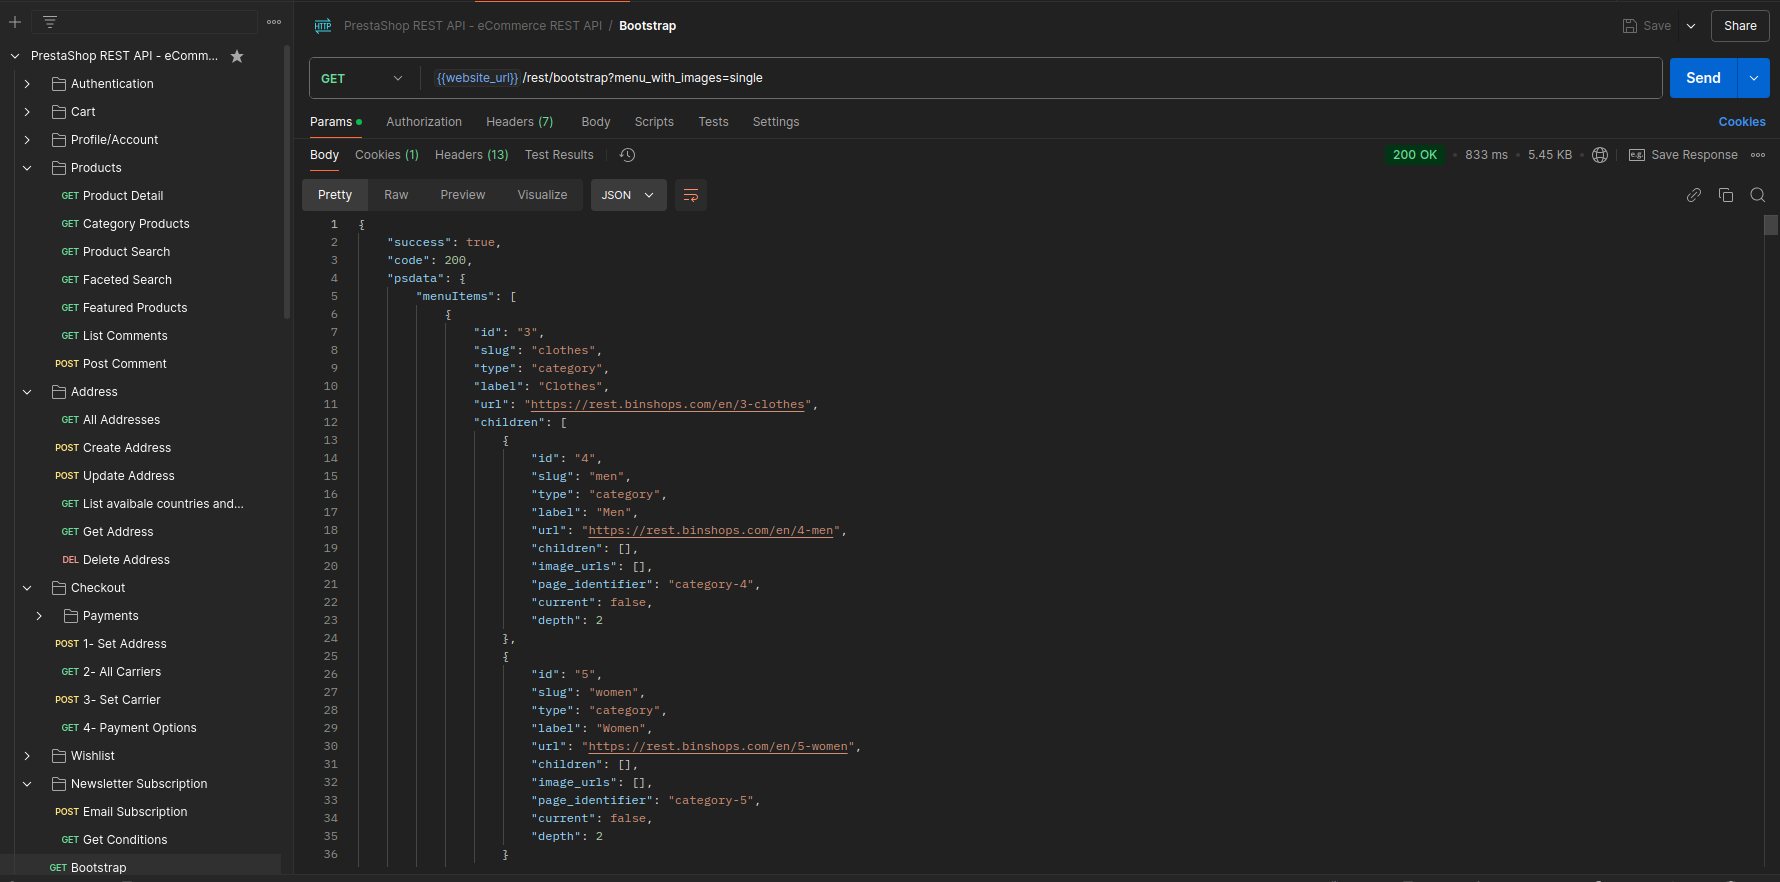
Task: Collapse the Newsletter Subscription folder
Action: coord(27,784)
